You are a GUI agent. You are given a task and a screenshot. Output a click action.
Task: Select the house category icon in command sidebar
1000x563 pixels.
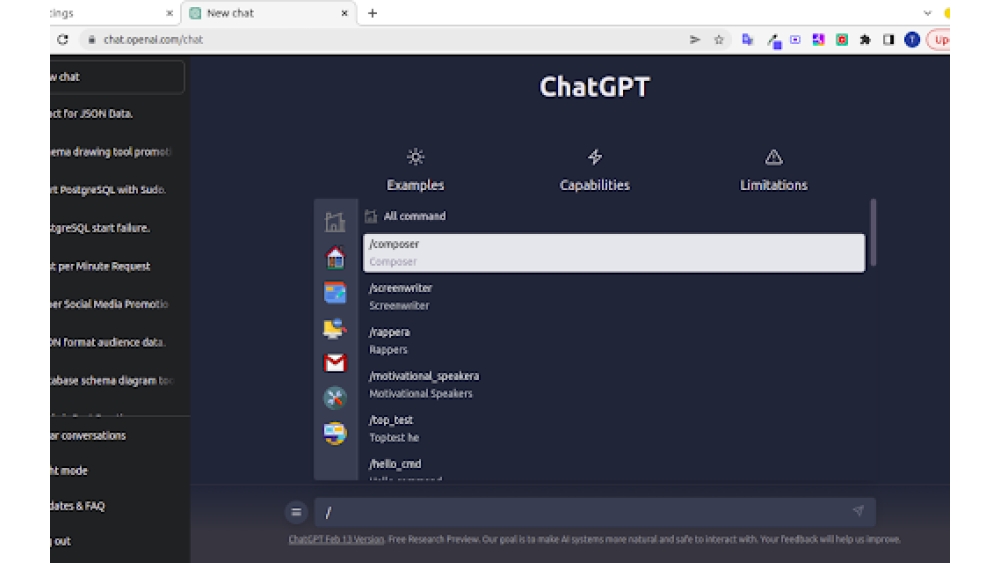coord(335,257)
